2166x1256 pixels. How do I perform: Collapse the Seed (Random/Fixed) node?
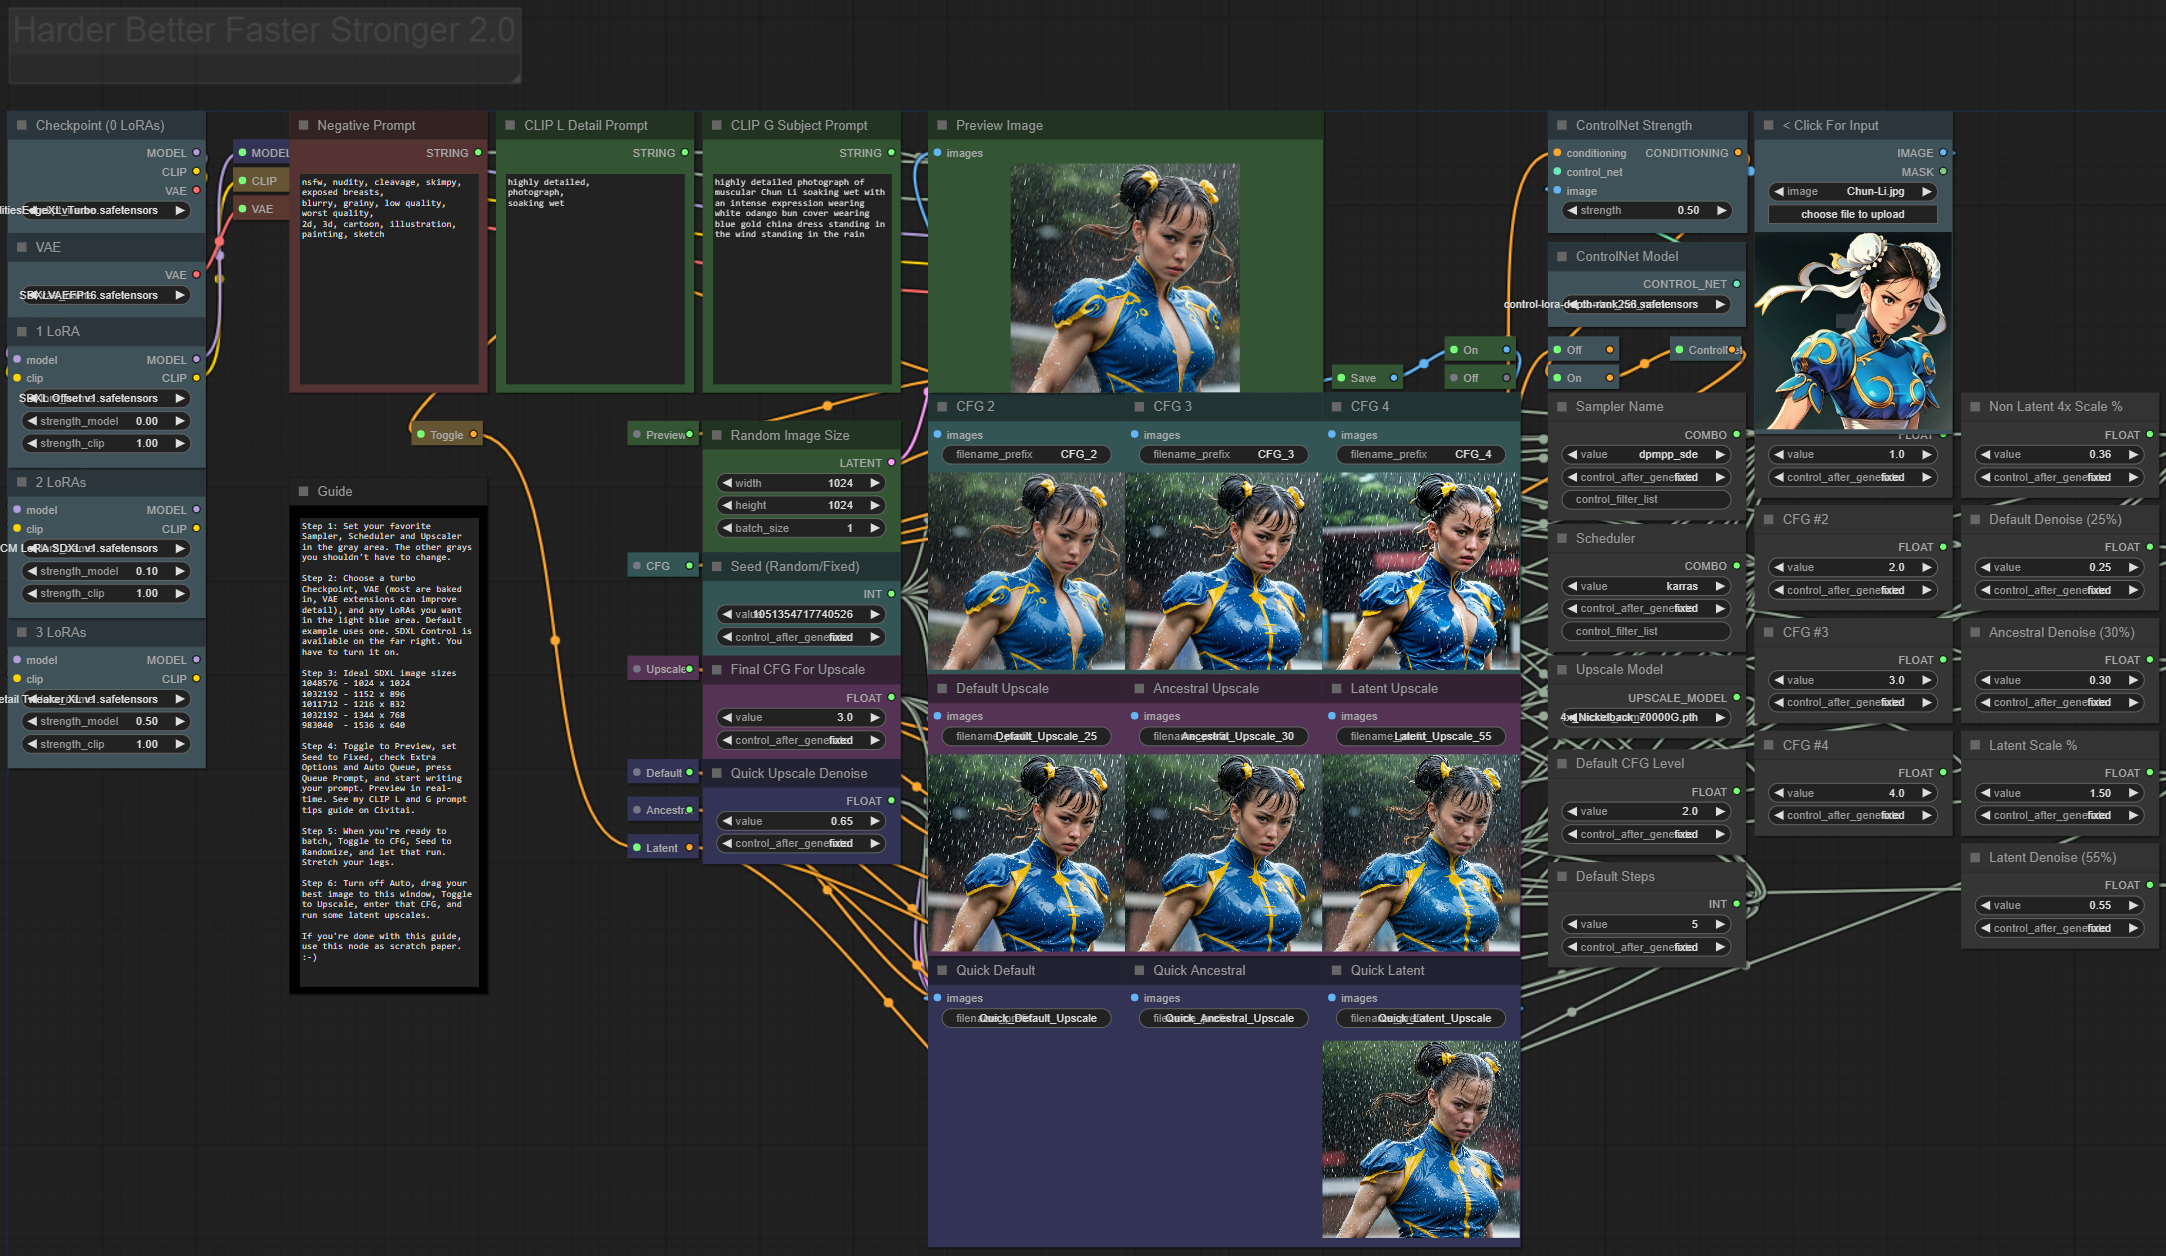pyautogui.click(x=717, y=567)
